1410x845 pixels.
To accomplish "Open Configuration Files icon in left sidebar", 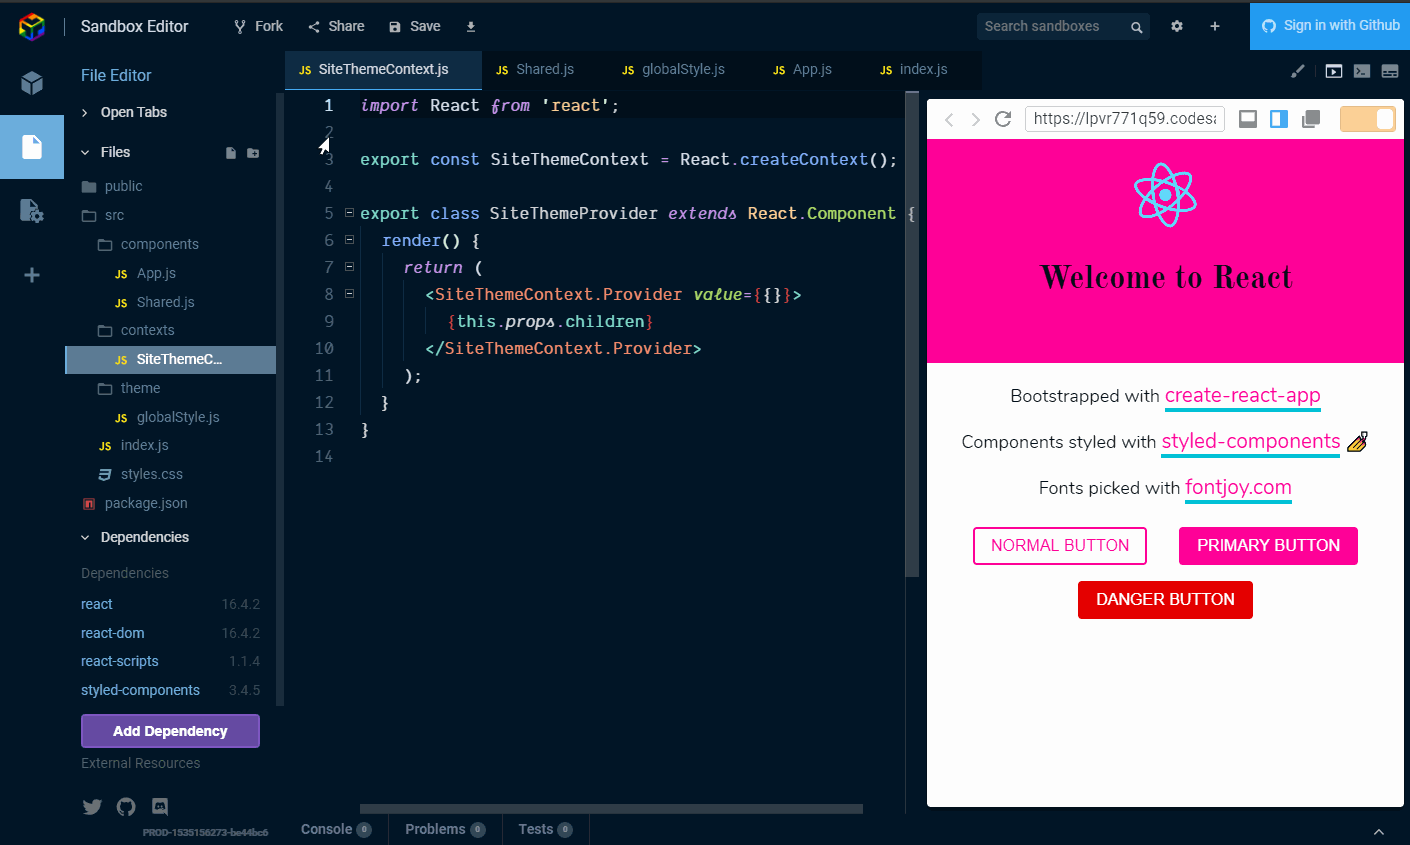I will click(x=32, y=210).
